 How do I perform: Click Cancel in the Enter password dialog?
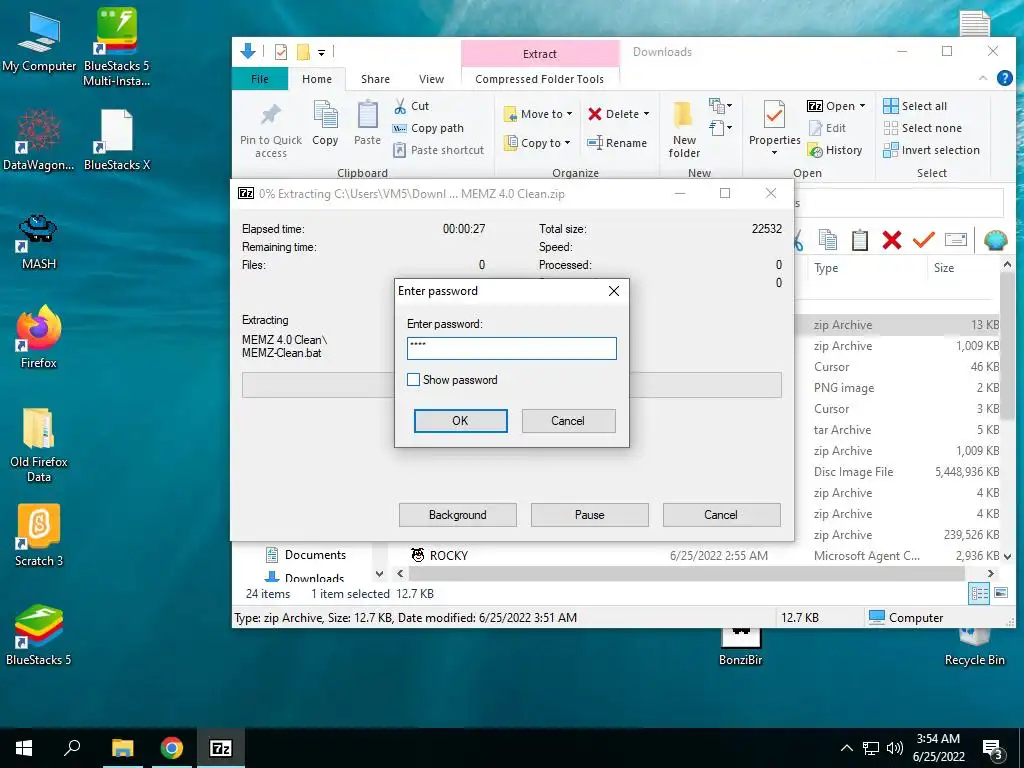click(568, 421)
